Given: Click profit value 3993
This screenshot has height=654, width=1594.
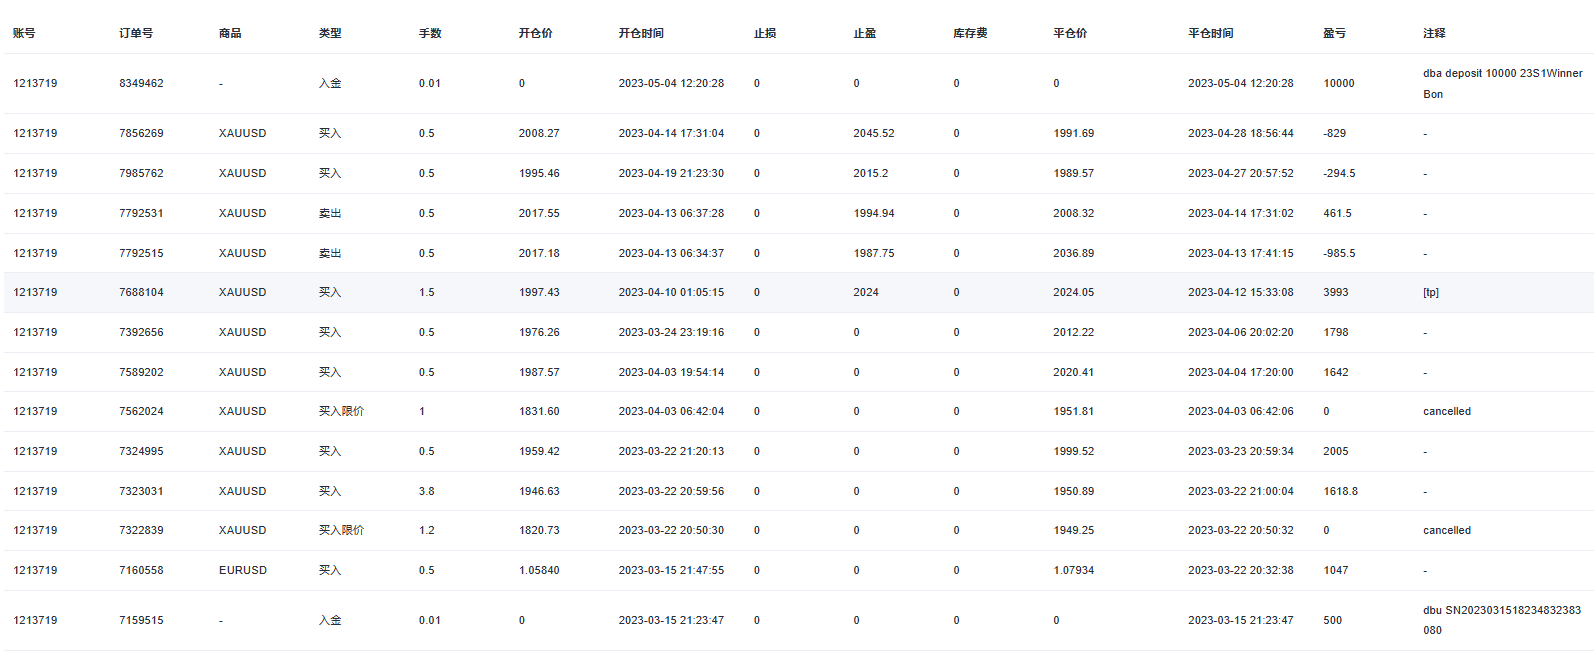Looking at the screenshot, I should (1336, 292).
